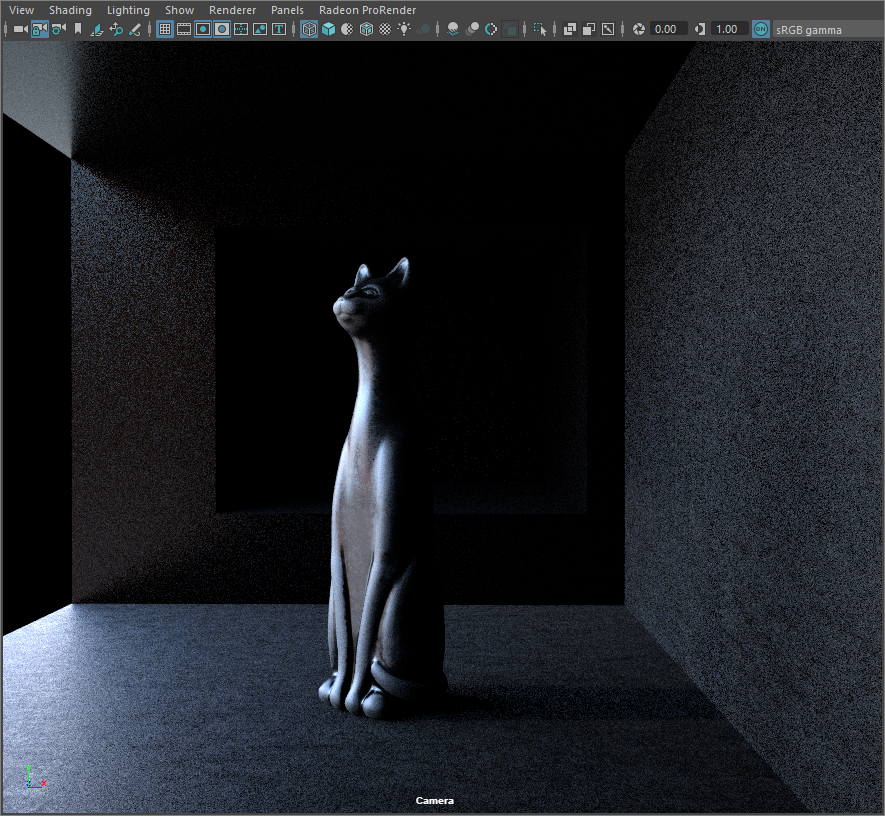Click the Camera label in the viewport

coord(435,801)
